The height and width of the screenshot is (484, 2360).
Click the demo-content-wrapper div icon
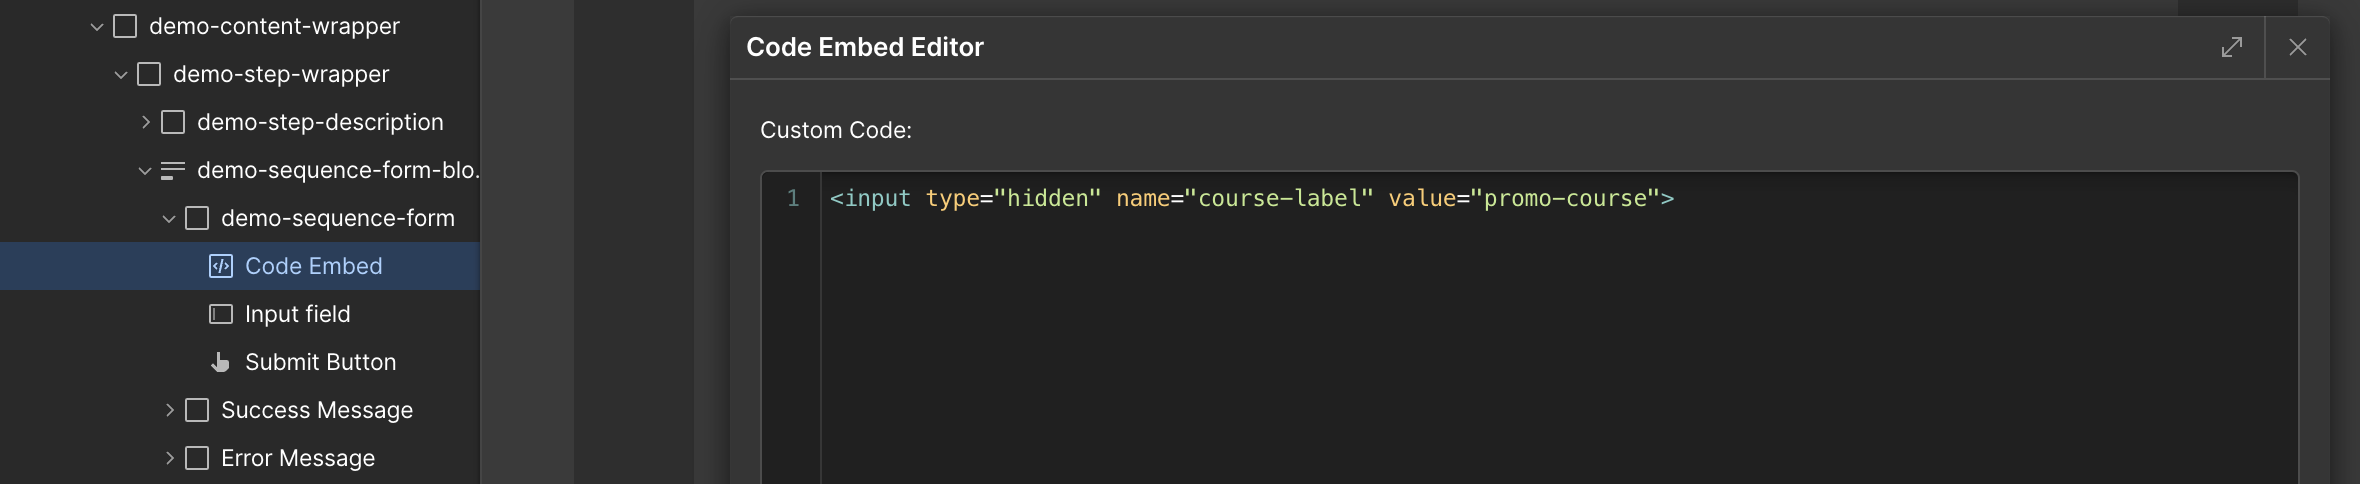125,26
